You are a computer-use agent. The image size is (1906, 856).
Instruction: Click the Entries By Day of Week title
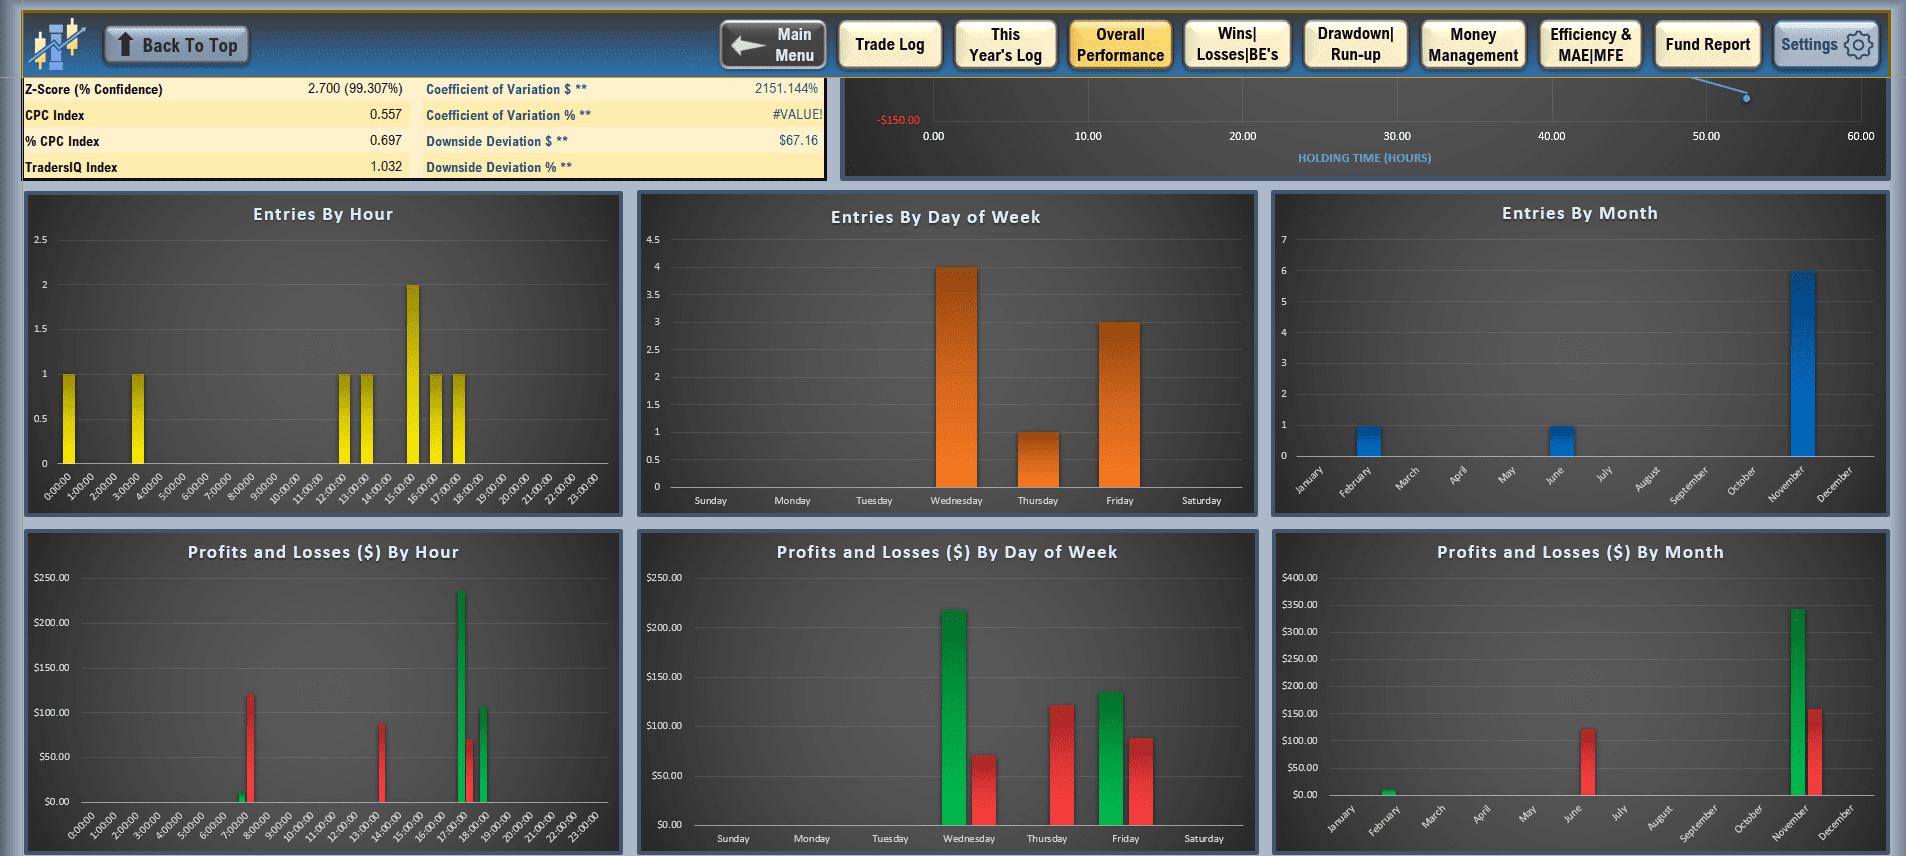pos(935,217)
